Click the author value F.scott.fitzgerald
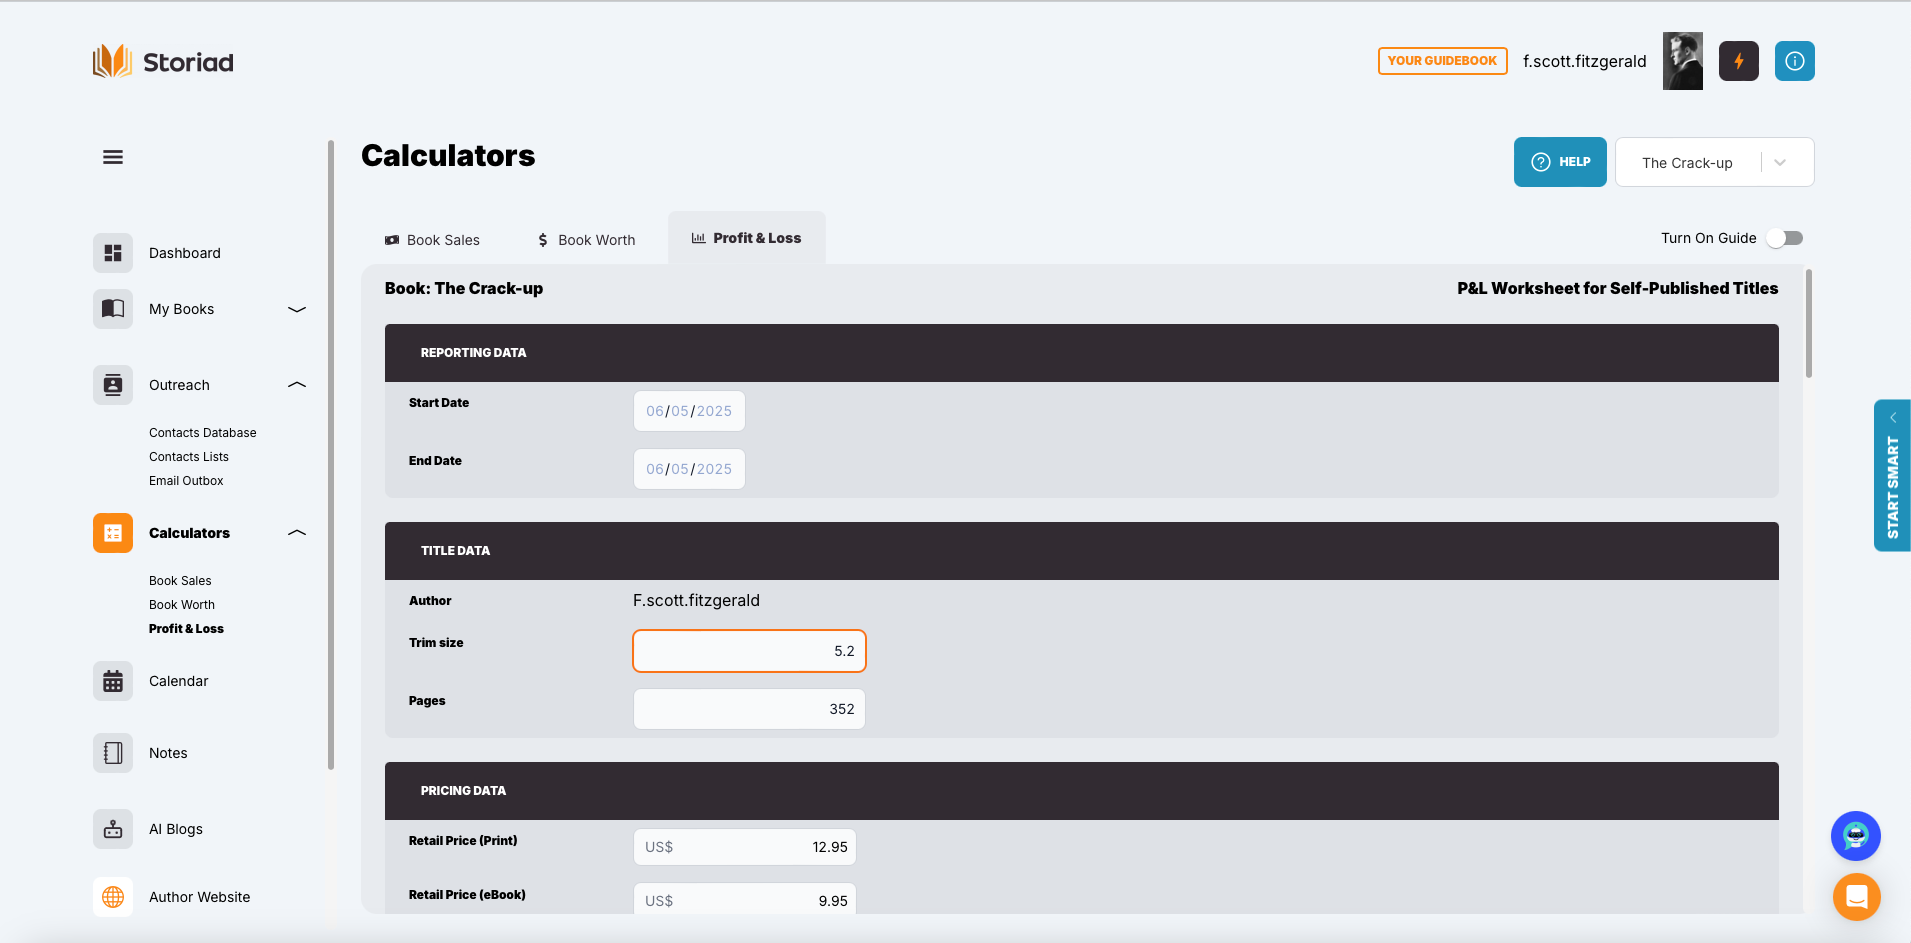Screen dimensions: 1911x943 coord(696,600)
